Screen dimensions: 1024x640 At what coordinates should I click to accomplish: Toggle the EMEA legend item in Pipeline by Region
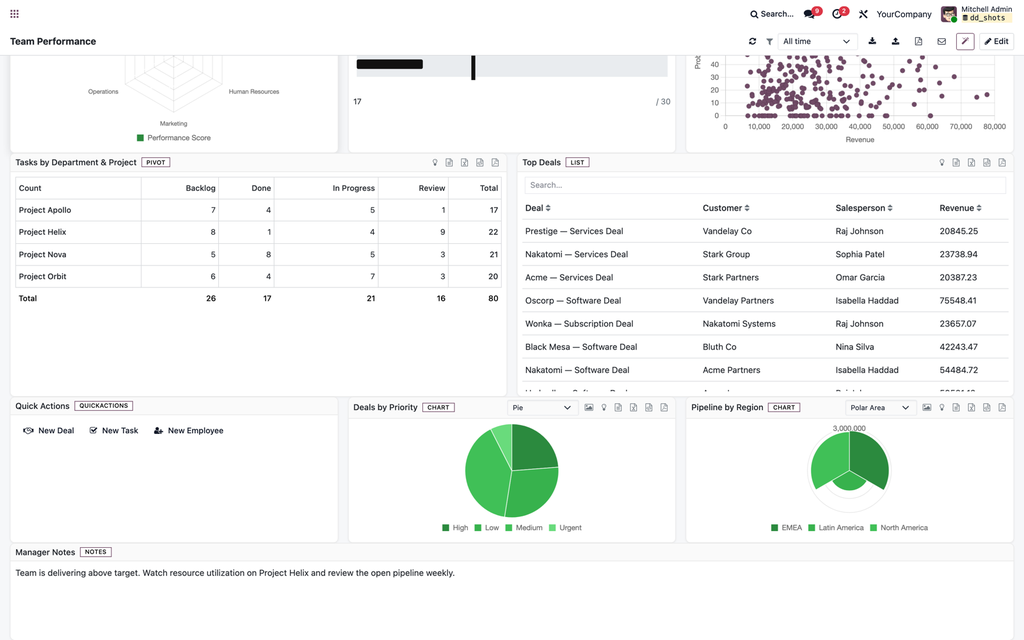coord(786,528)
